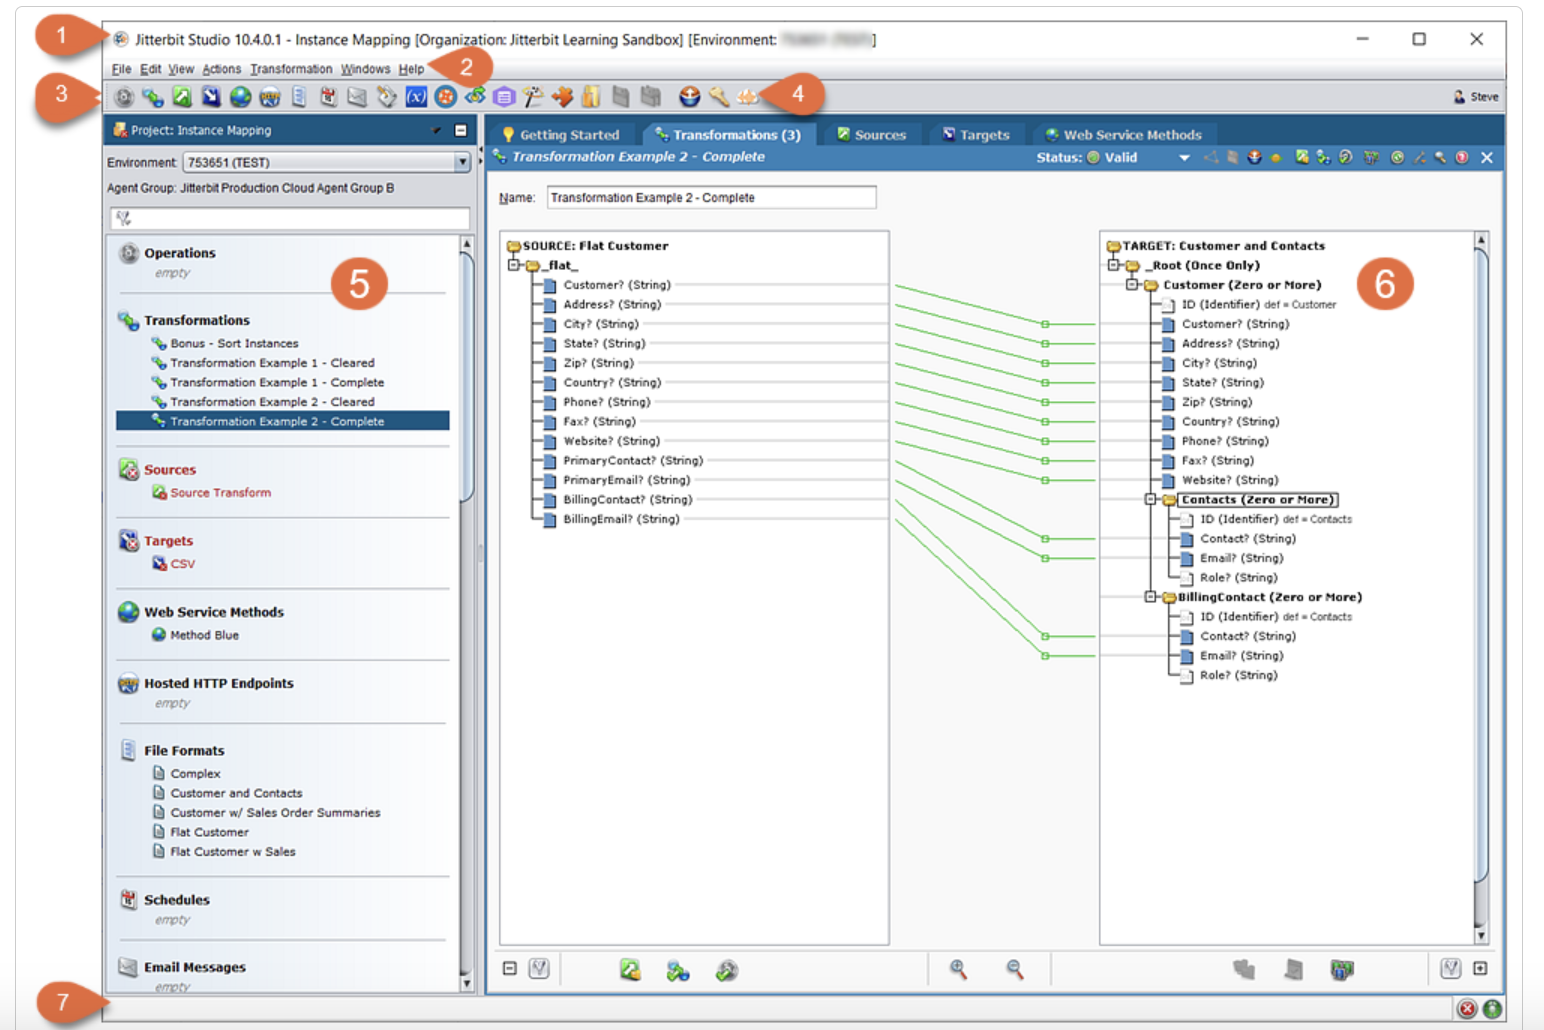Click the gold key toolbar icon

click(718, 97)
